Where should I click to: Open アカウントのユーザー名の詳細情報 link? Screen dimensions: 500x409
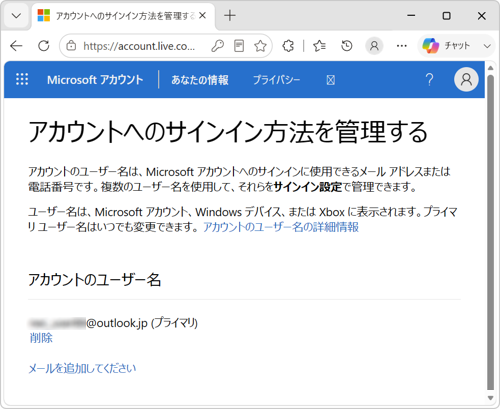(x=281, y=227)
